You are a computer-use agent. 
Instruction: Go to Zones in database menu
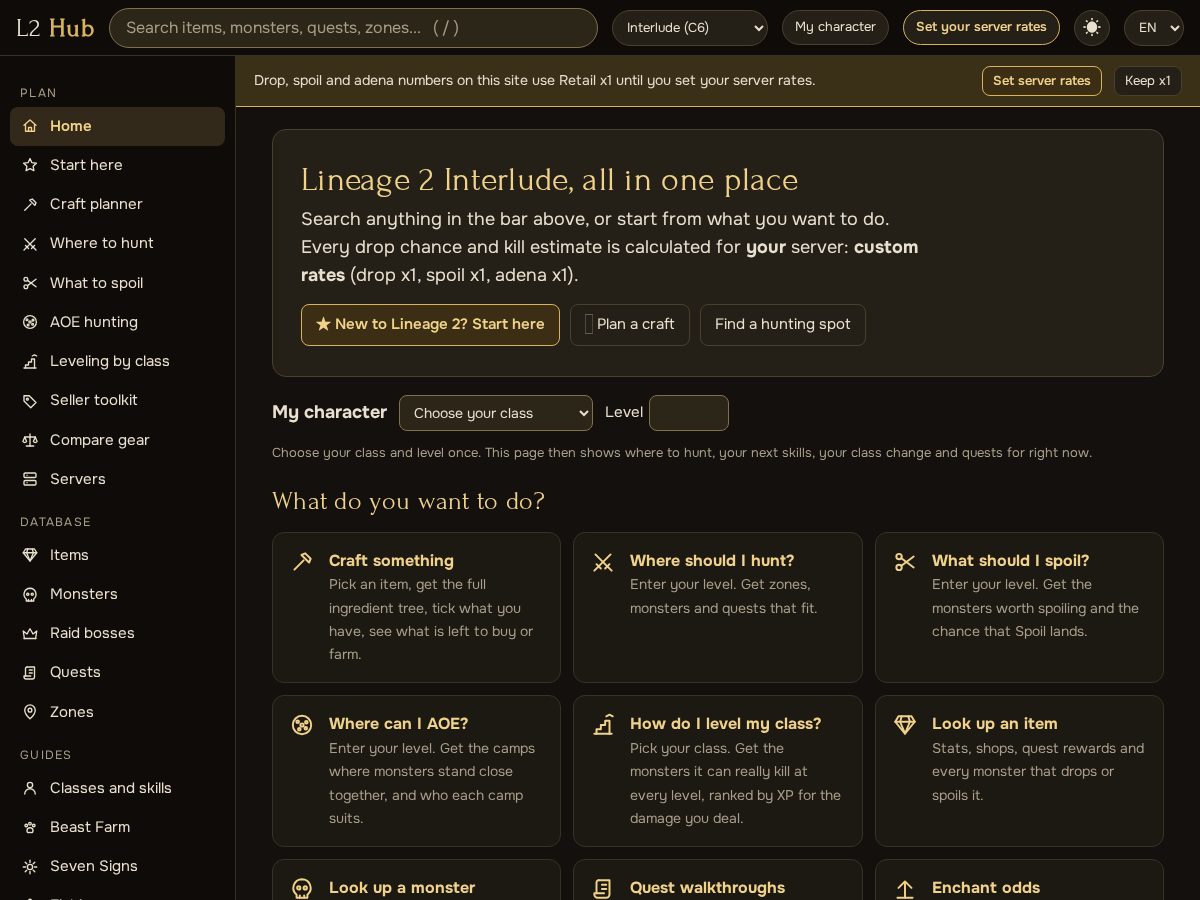117,712
